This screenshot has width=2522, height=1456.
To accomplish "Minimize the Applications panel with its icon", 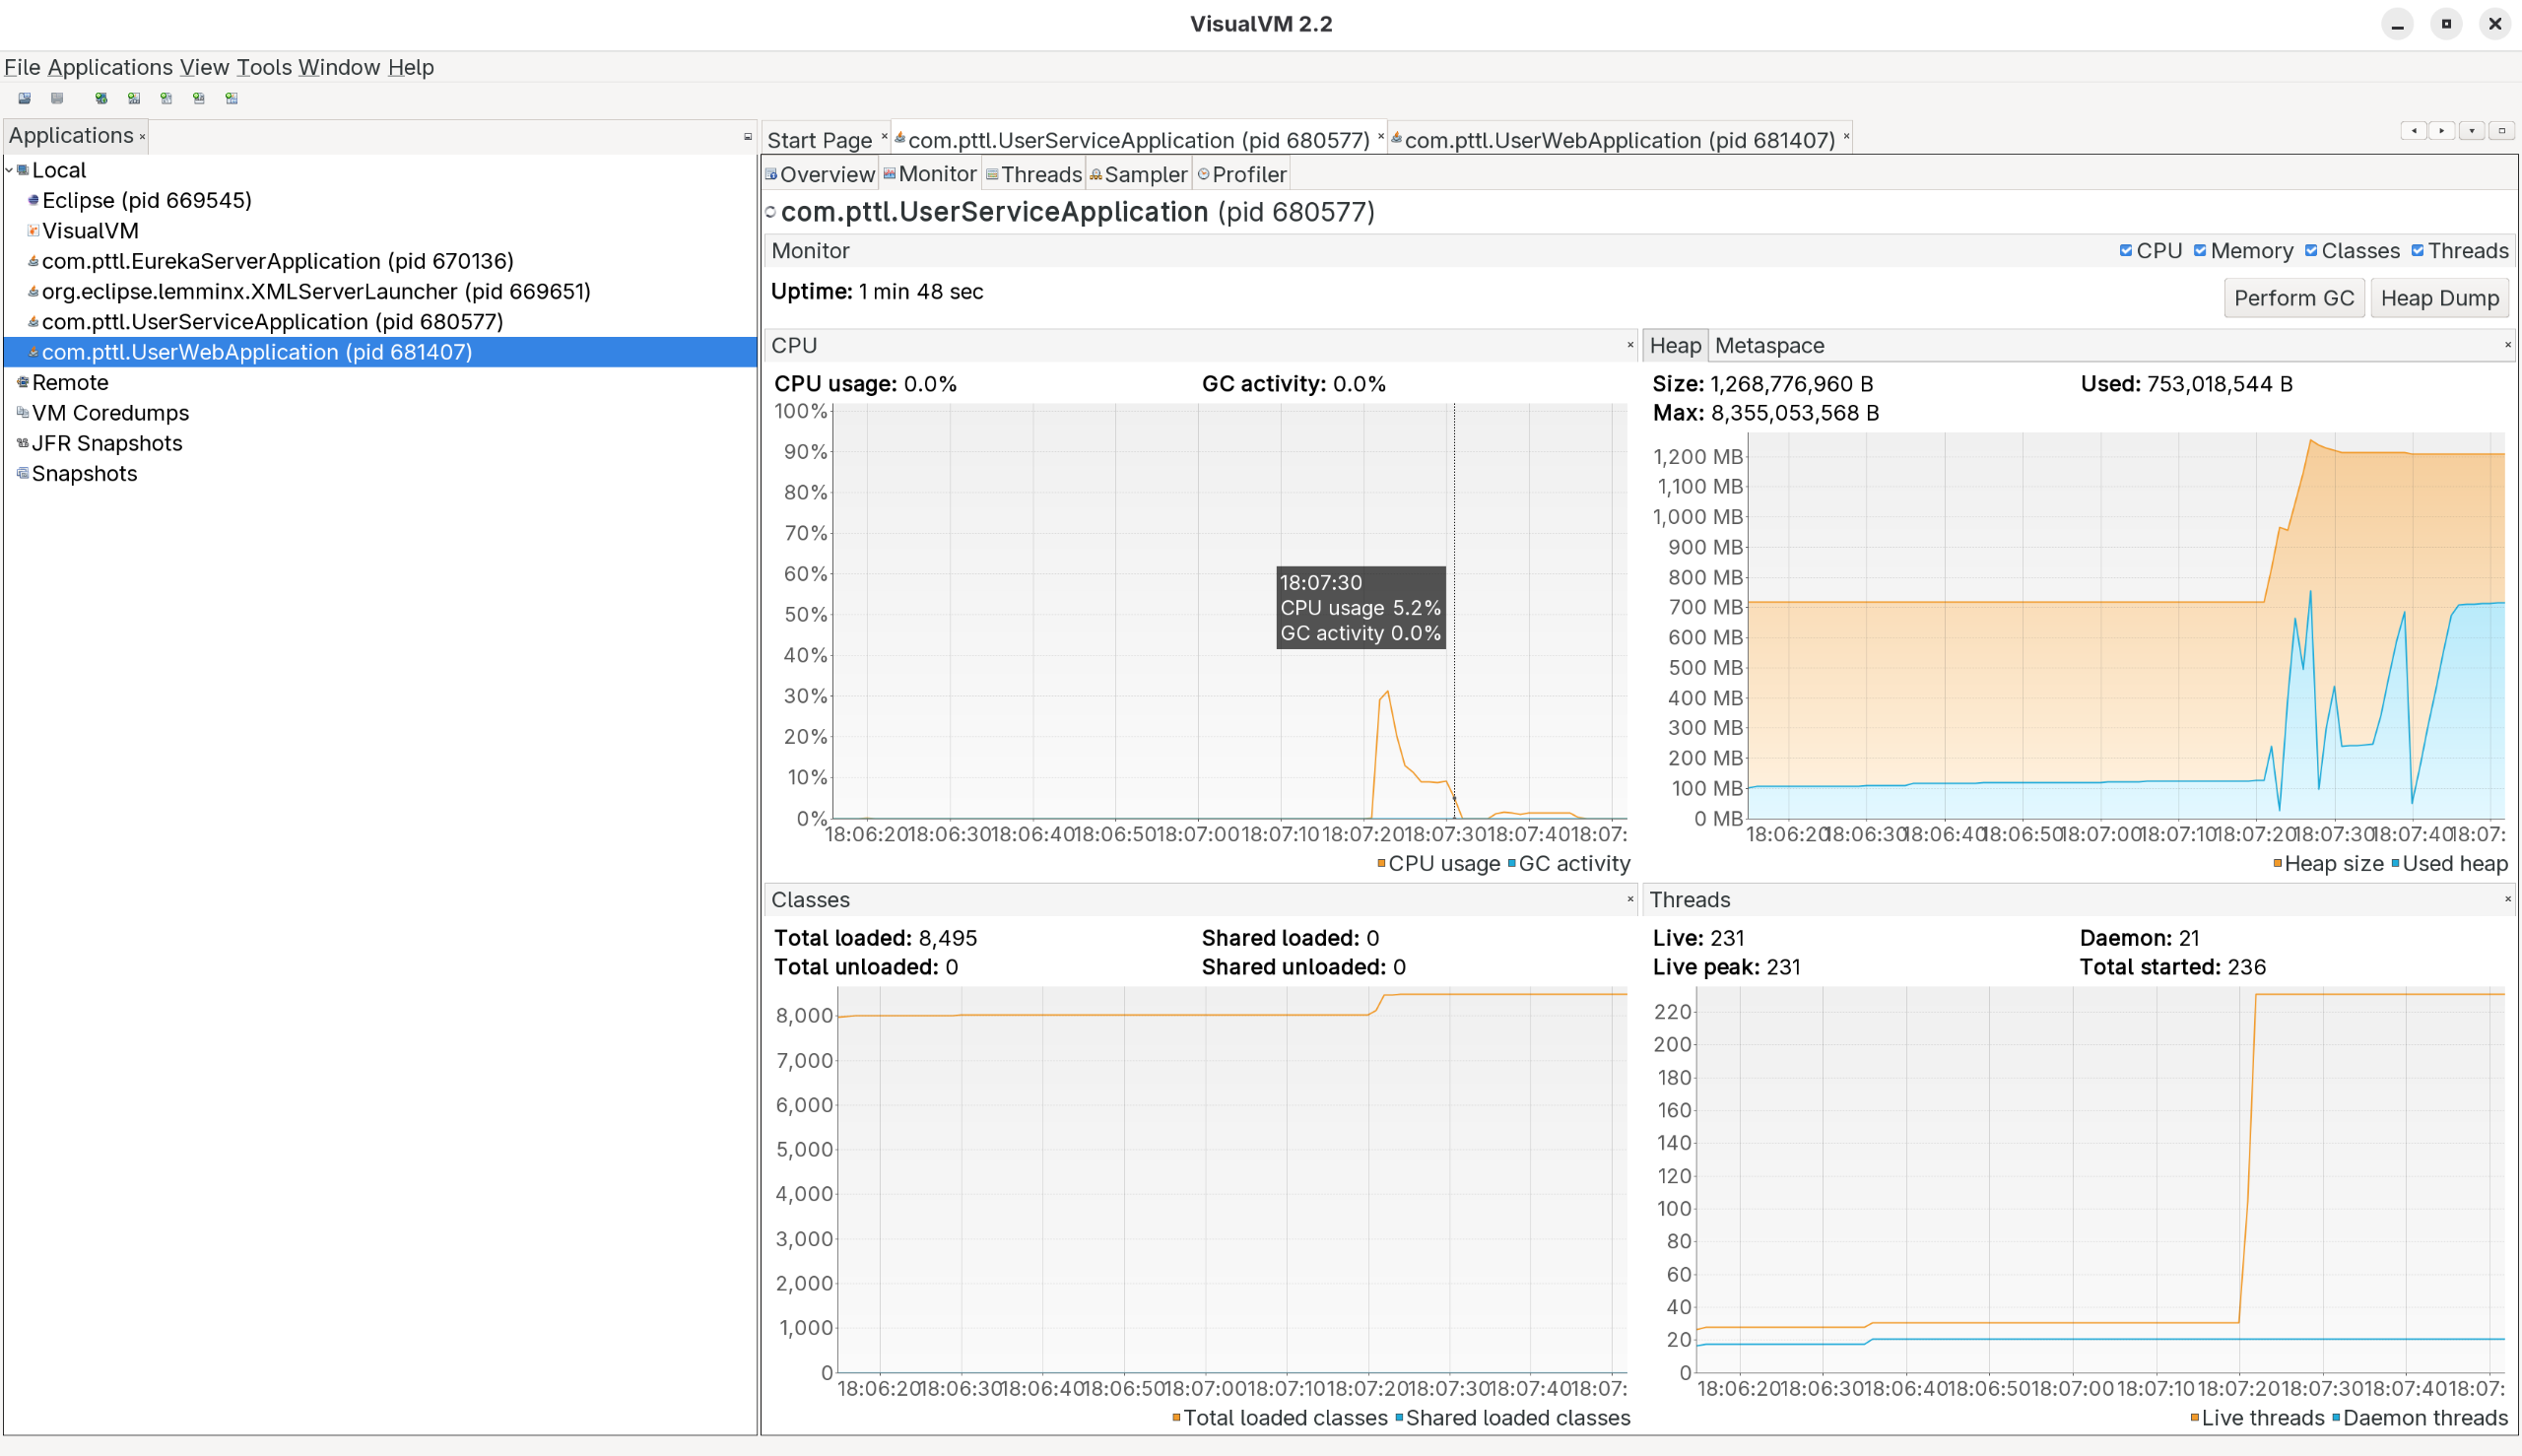I will 747,136.
